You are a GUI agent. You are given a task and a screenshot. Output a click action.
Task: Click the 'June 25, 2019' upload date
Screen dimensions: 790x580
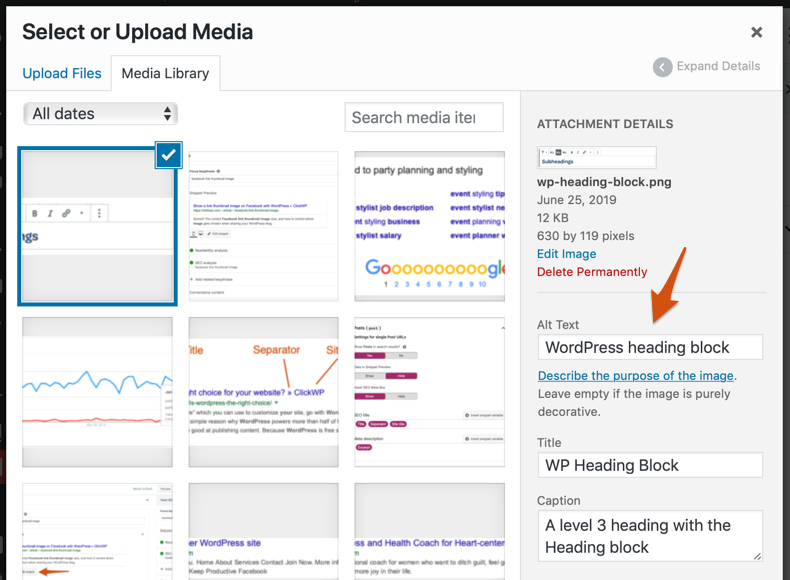coord(576,200)
